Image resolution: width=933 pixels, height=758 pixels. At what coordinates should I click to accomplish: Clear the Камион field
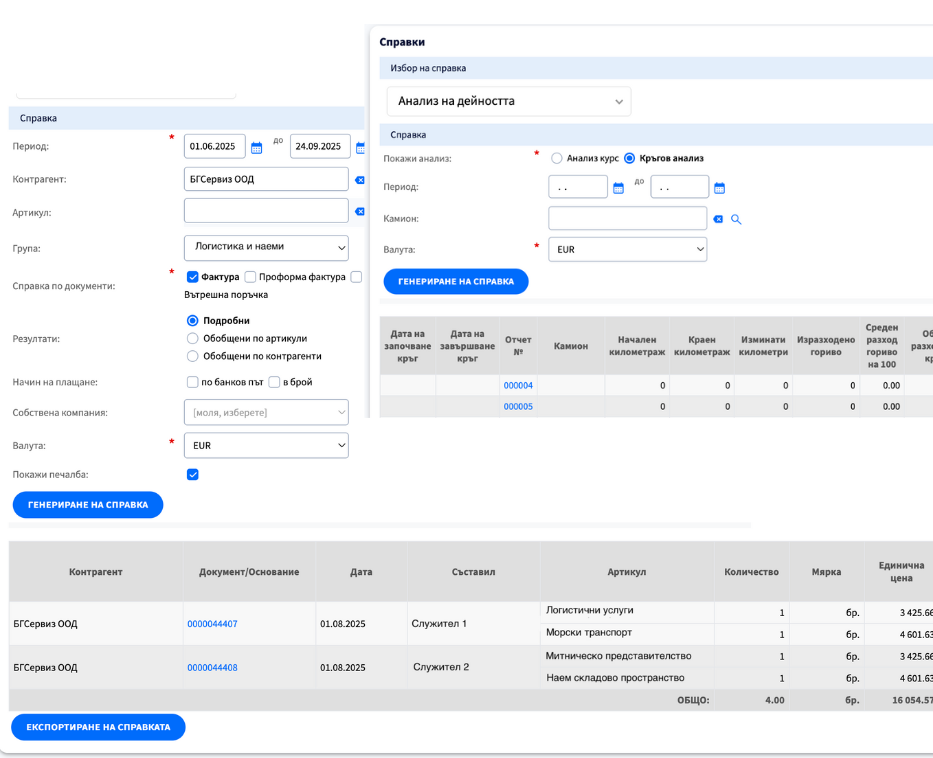pyautogui.click(x=717, y=219)
